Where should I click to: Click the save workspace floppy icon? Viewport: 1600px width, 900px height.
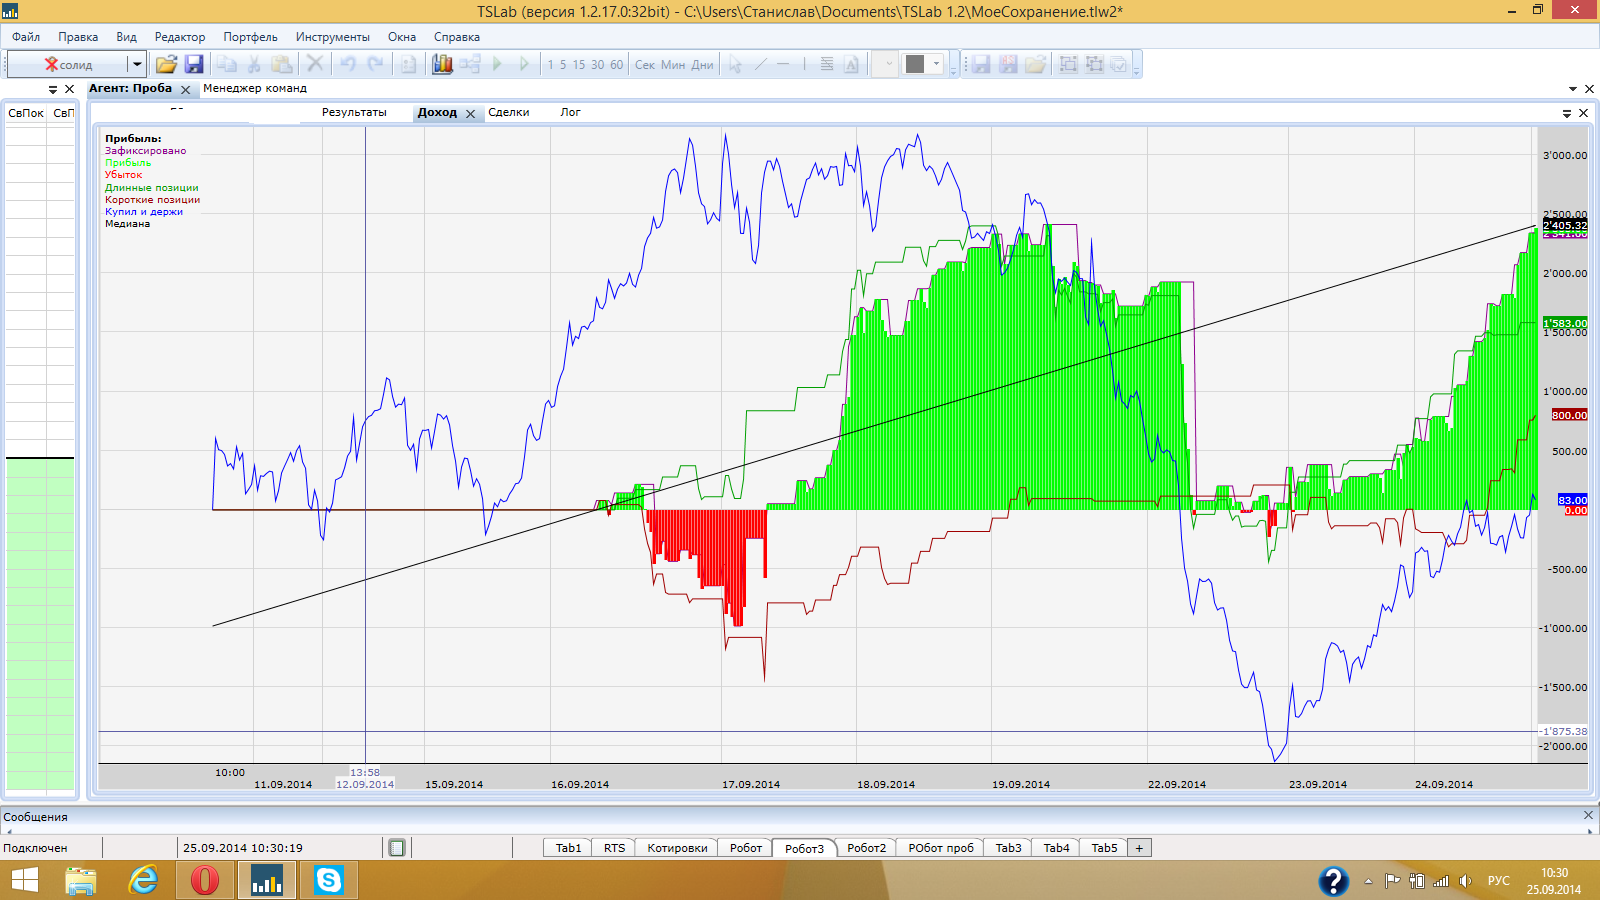(981, 64)
